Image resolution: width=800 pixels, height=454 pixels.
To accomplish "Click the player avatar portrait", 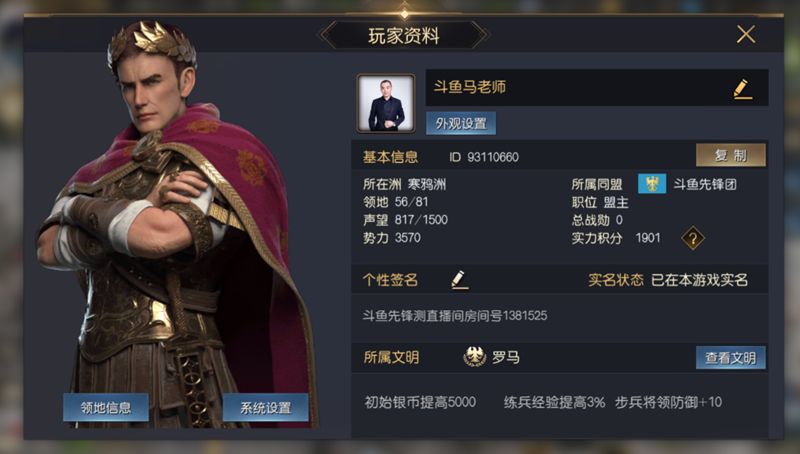I will tap(386, 104).
